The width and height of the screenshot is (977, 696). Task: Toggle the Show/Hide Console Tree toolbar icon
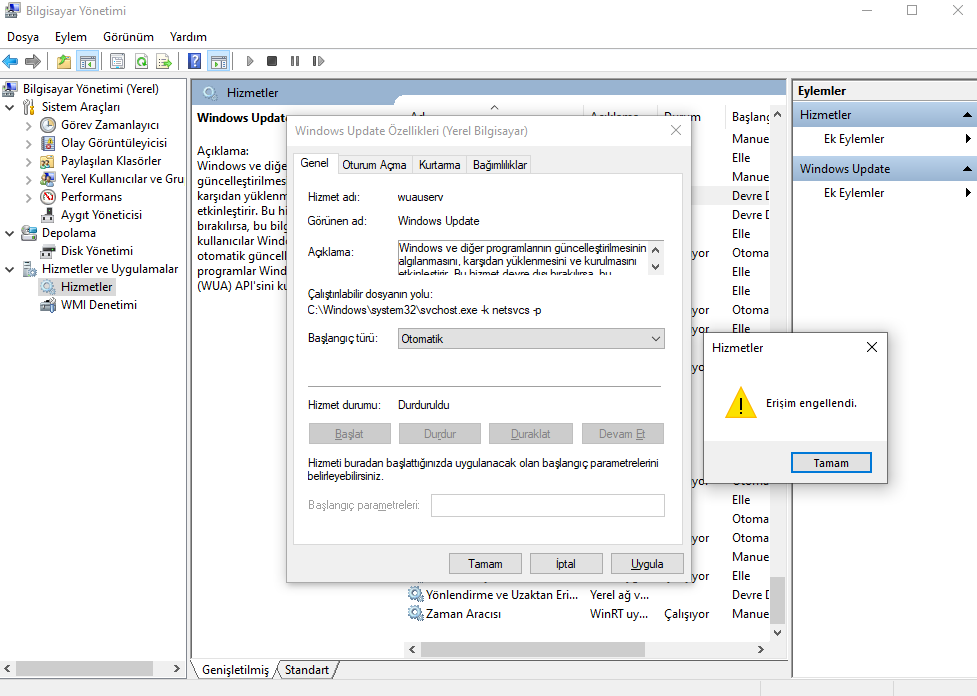87,61
